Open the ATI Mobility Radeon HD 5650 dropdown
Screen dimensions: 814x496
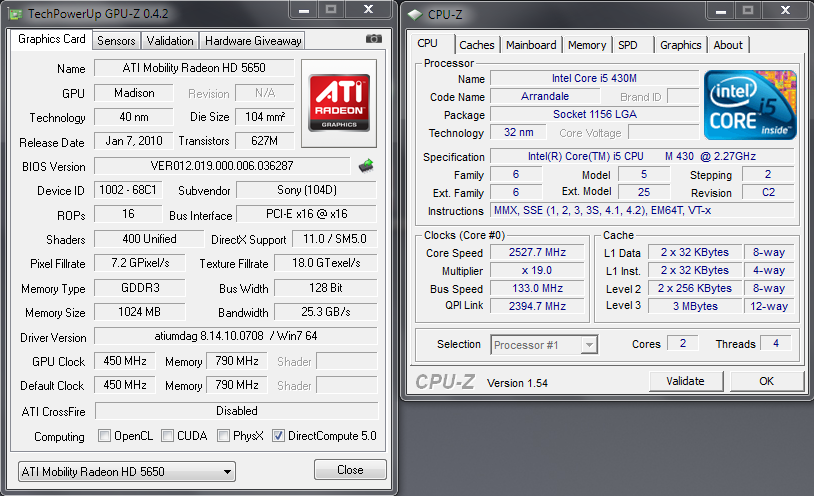click(x=127, y=472)
